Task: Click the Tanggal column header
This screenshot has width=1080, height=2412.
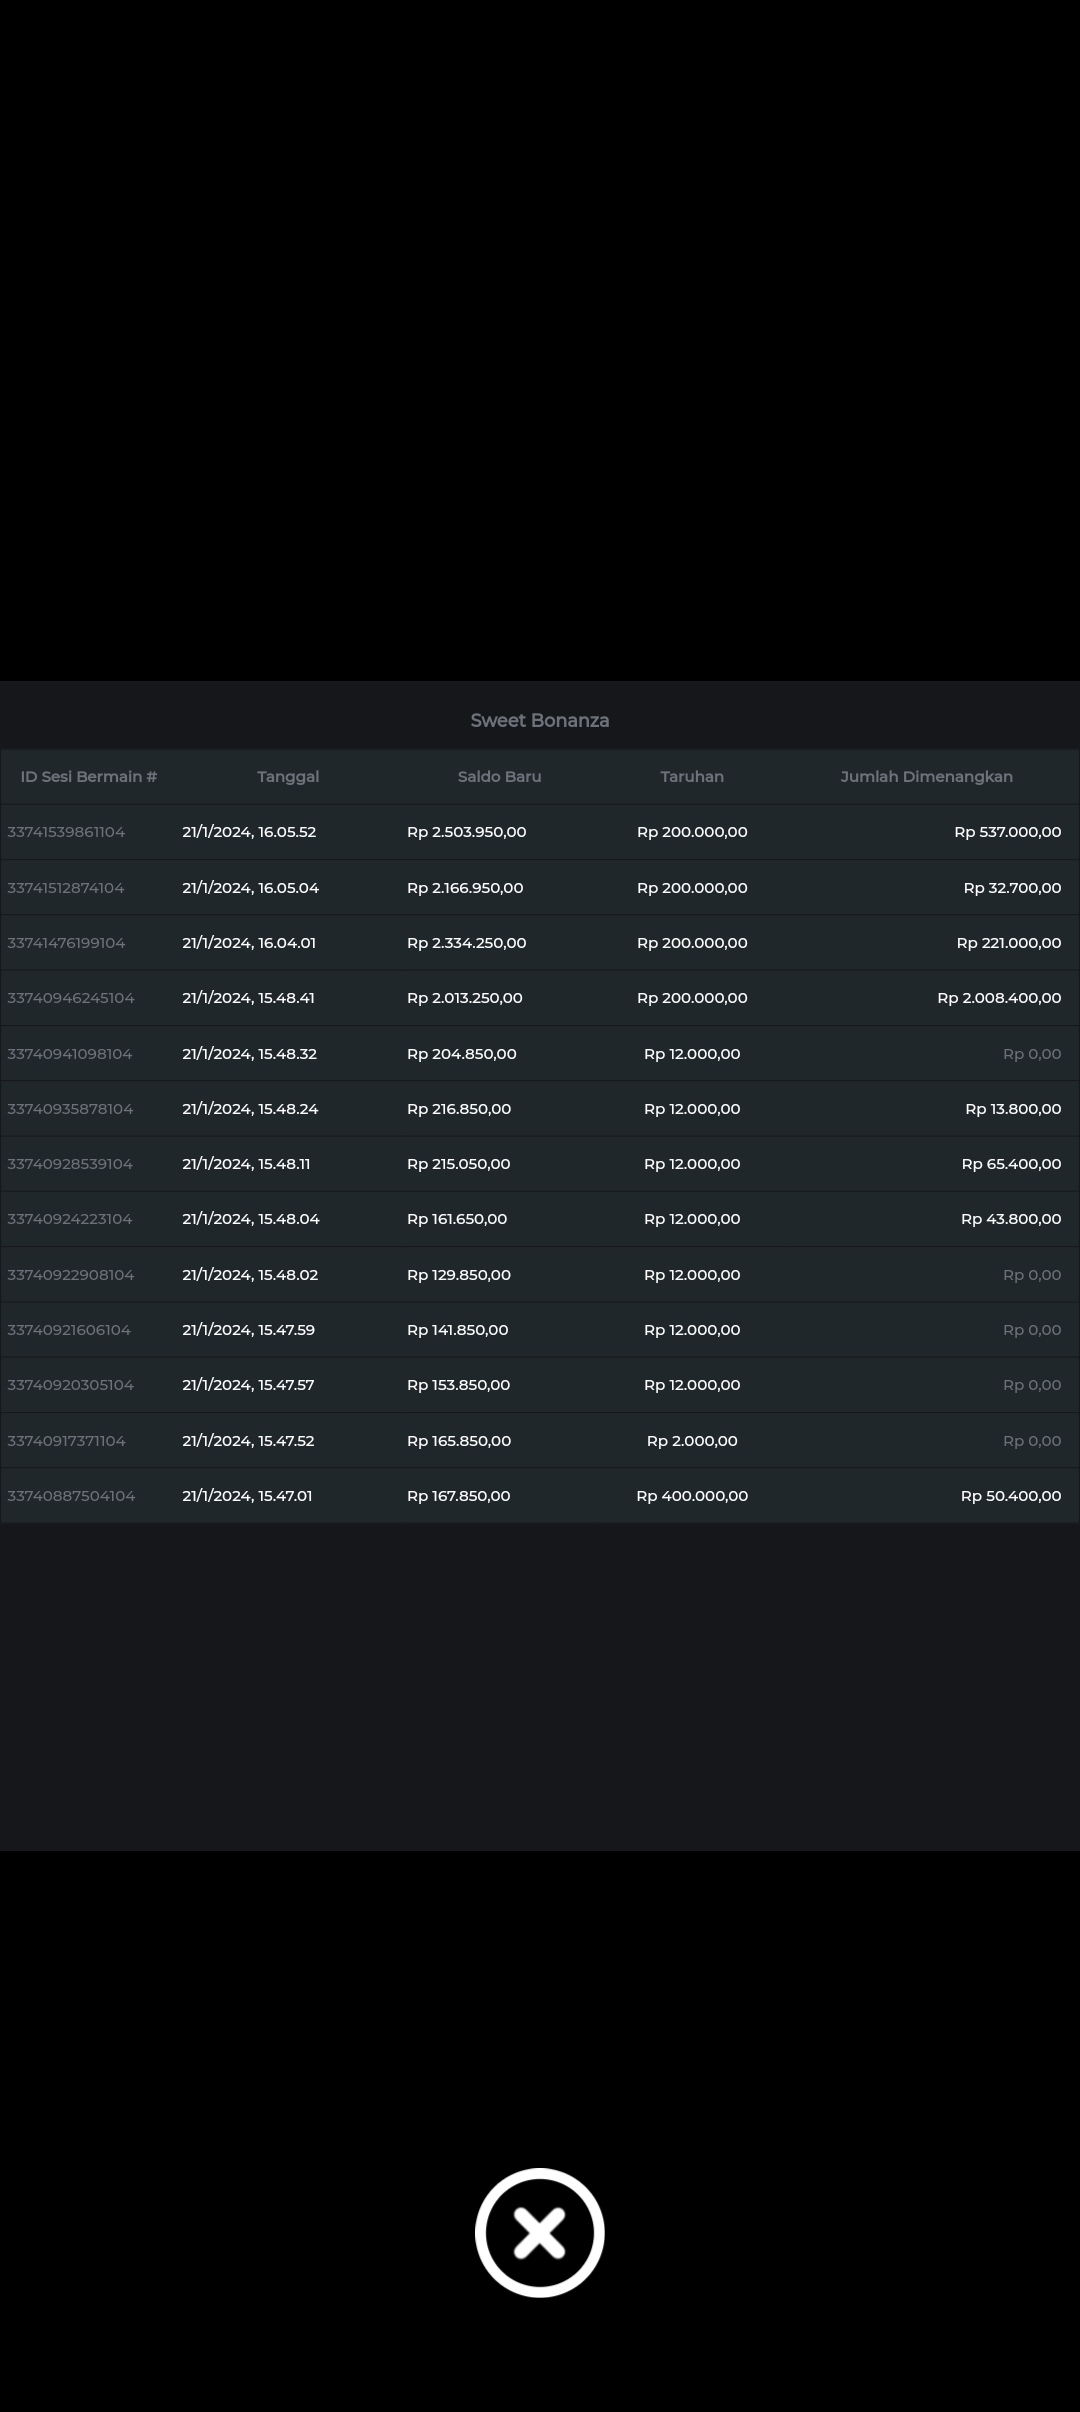Action: coord(288,776)
